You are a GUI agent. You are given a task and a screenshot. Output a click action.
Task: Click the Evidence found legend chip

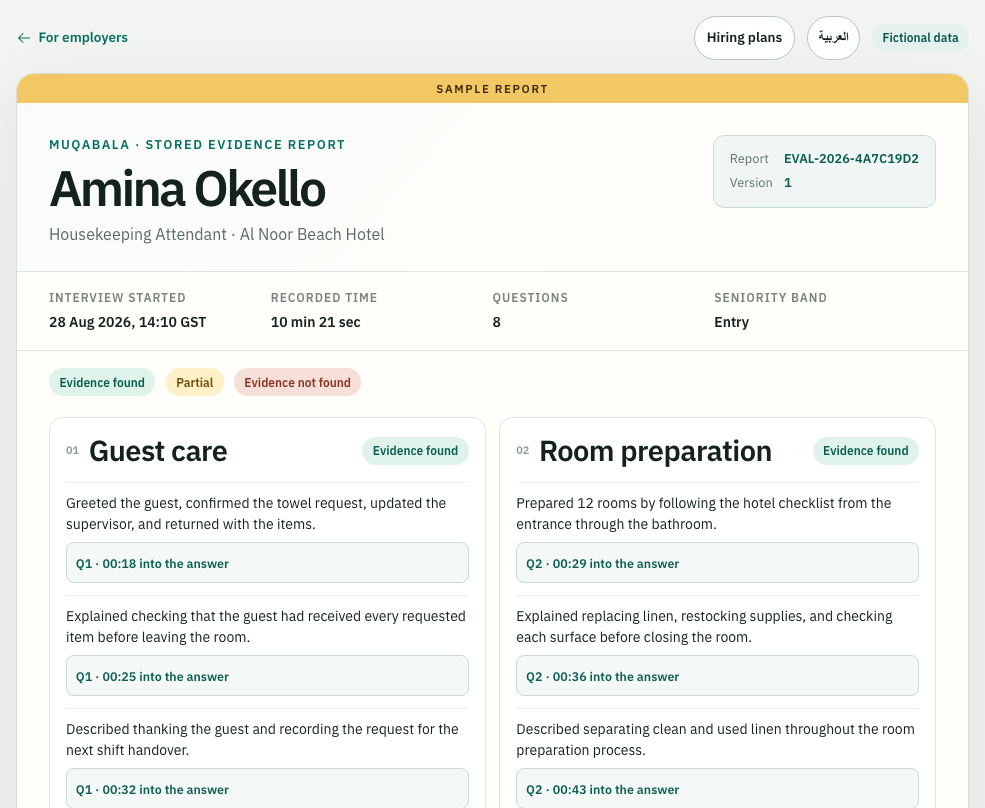tap(102, 382)
